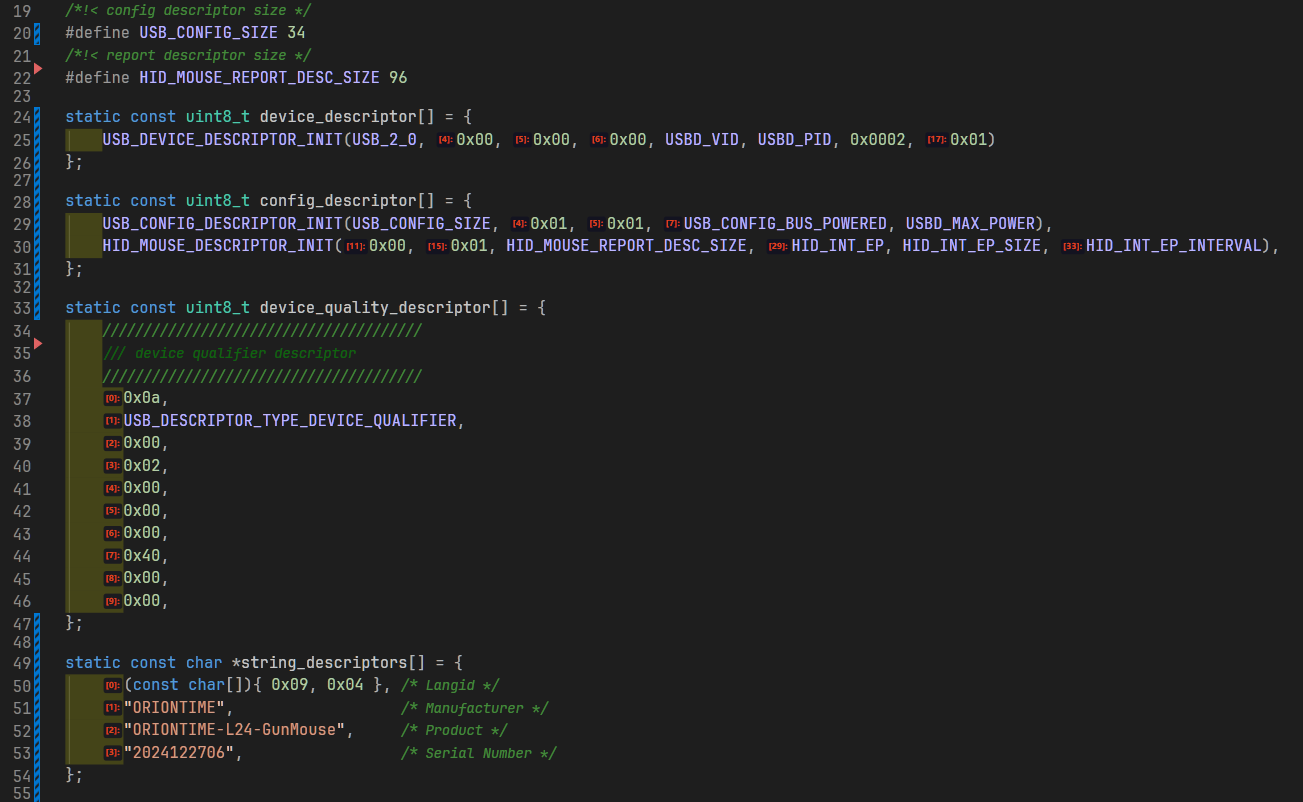Click the [11]: inlay hint on line 30

[356, 246]
